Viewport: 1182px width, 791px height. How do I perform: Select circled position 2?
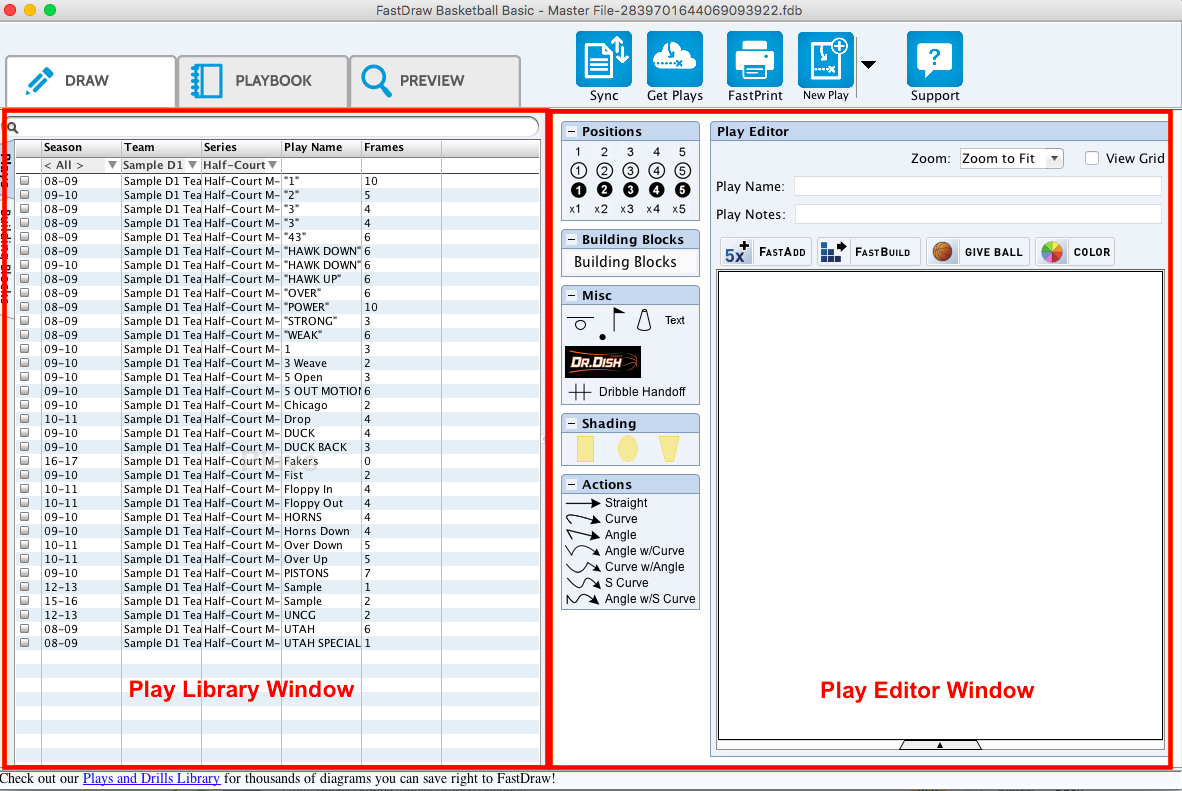pos(605,171)
